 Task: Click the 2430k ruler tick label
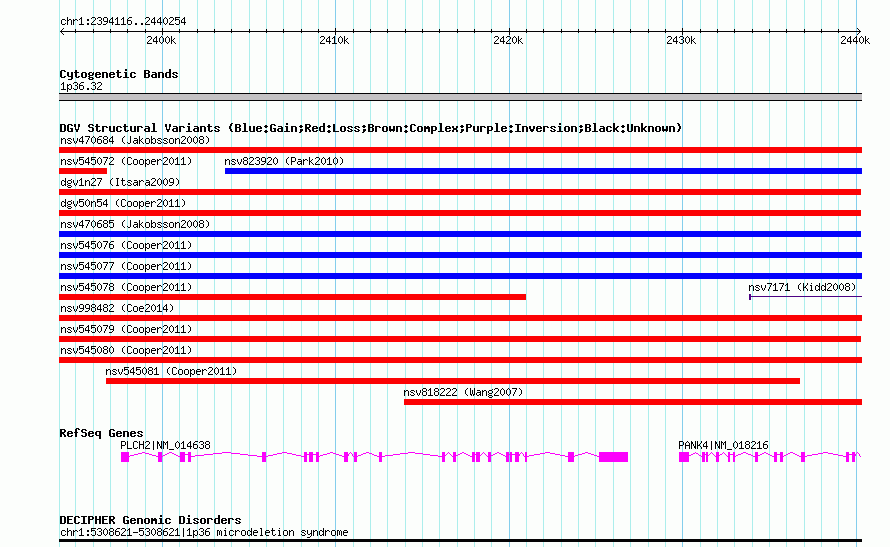point(681,40)
